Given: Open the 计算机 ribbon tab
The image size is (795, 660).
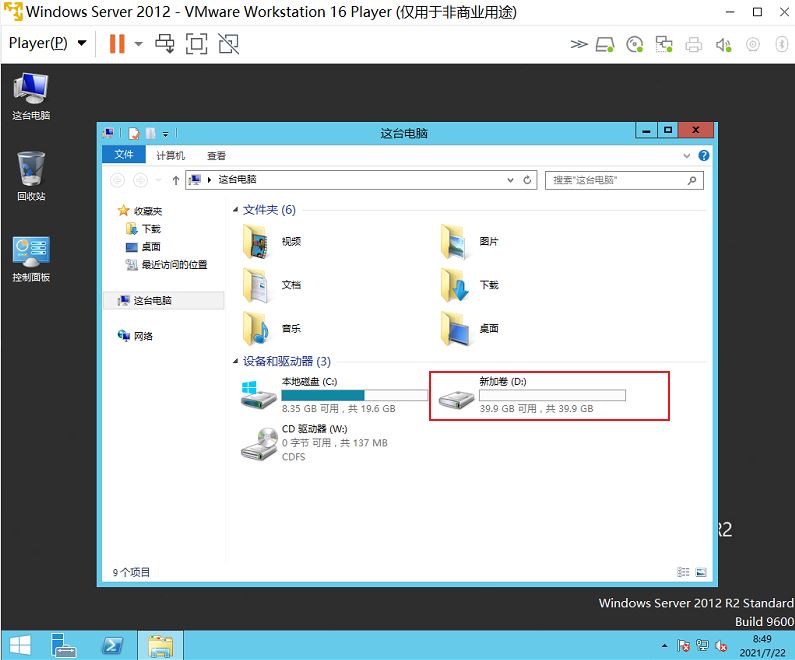Looking at the screenshot, I should click(x=170, y=156).
